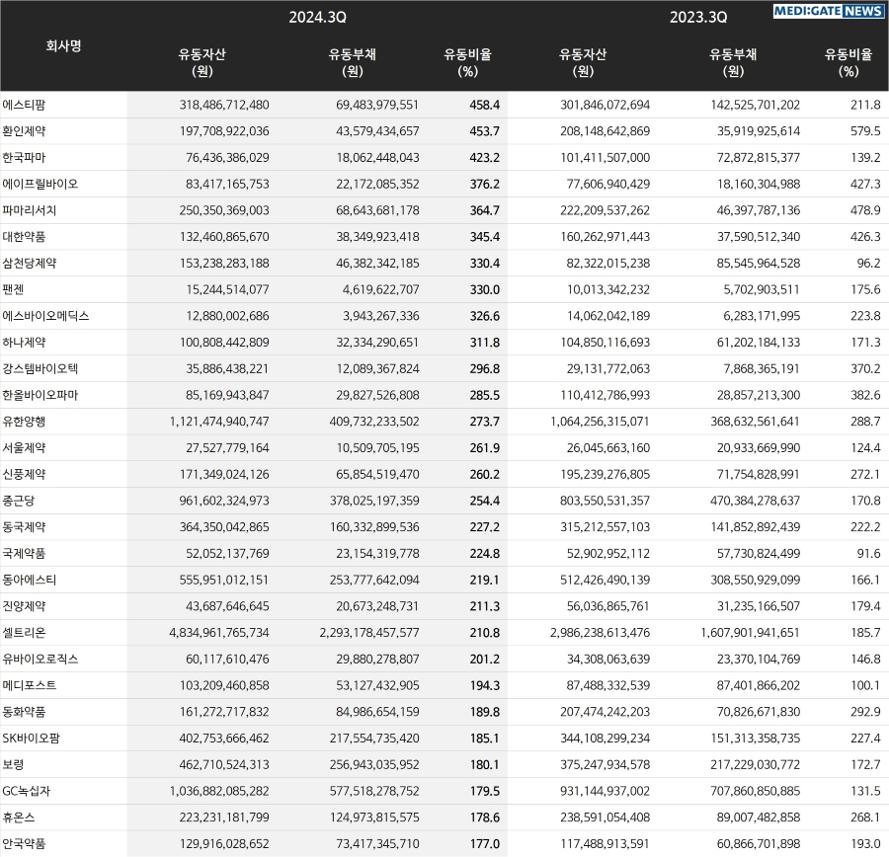Click company name GC녹십자
The image size is (889, 857).
(26, 791)
